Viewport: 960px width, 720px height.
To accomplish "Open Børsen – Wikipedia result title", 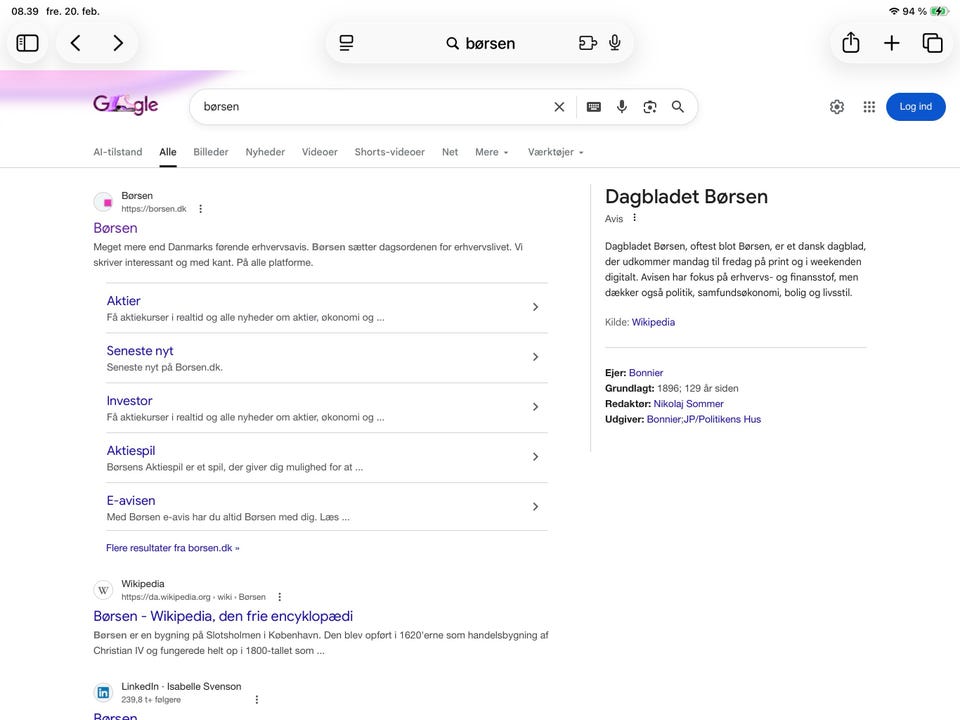I will point(223,616).
